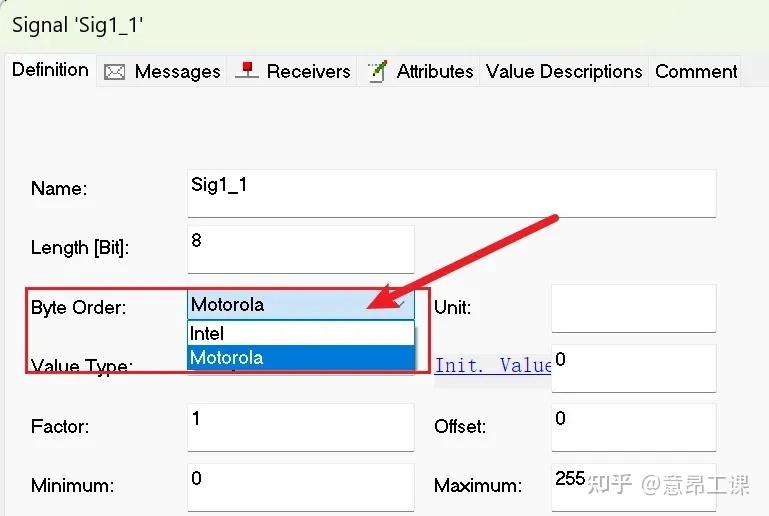Click the pencil icon on the Attributes tab
The height and width of the screenshot is (516, 769).
tap(377, 71)
